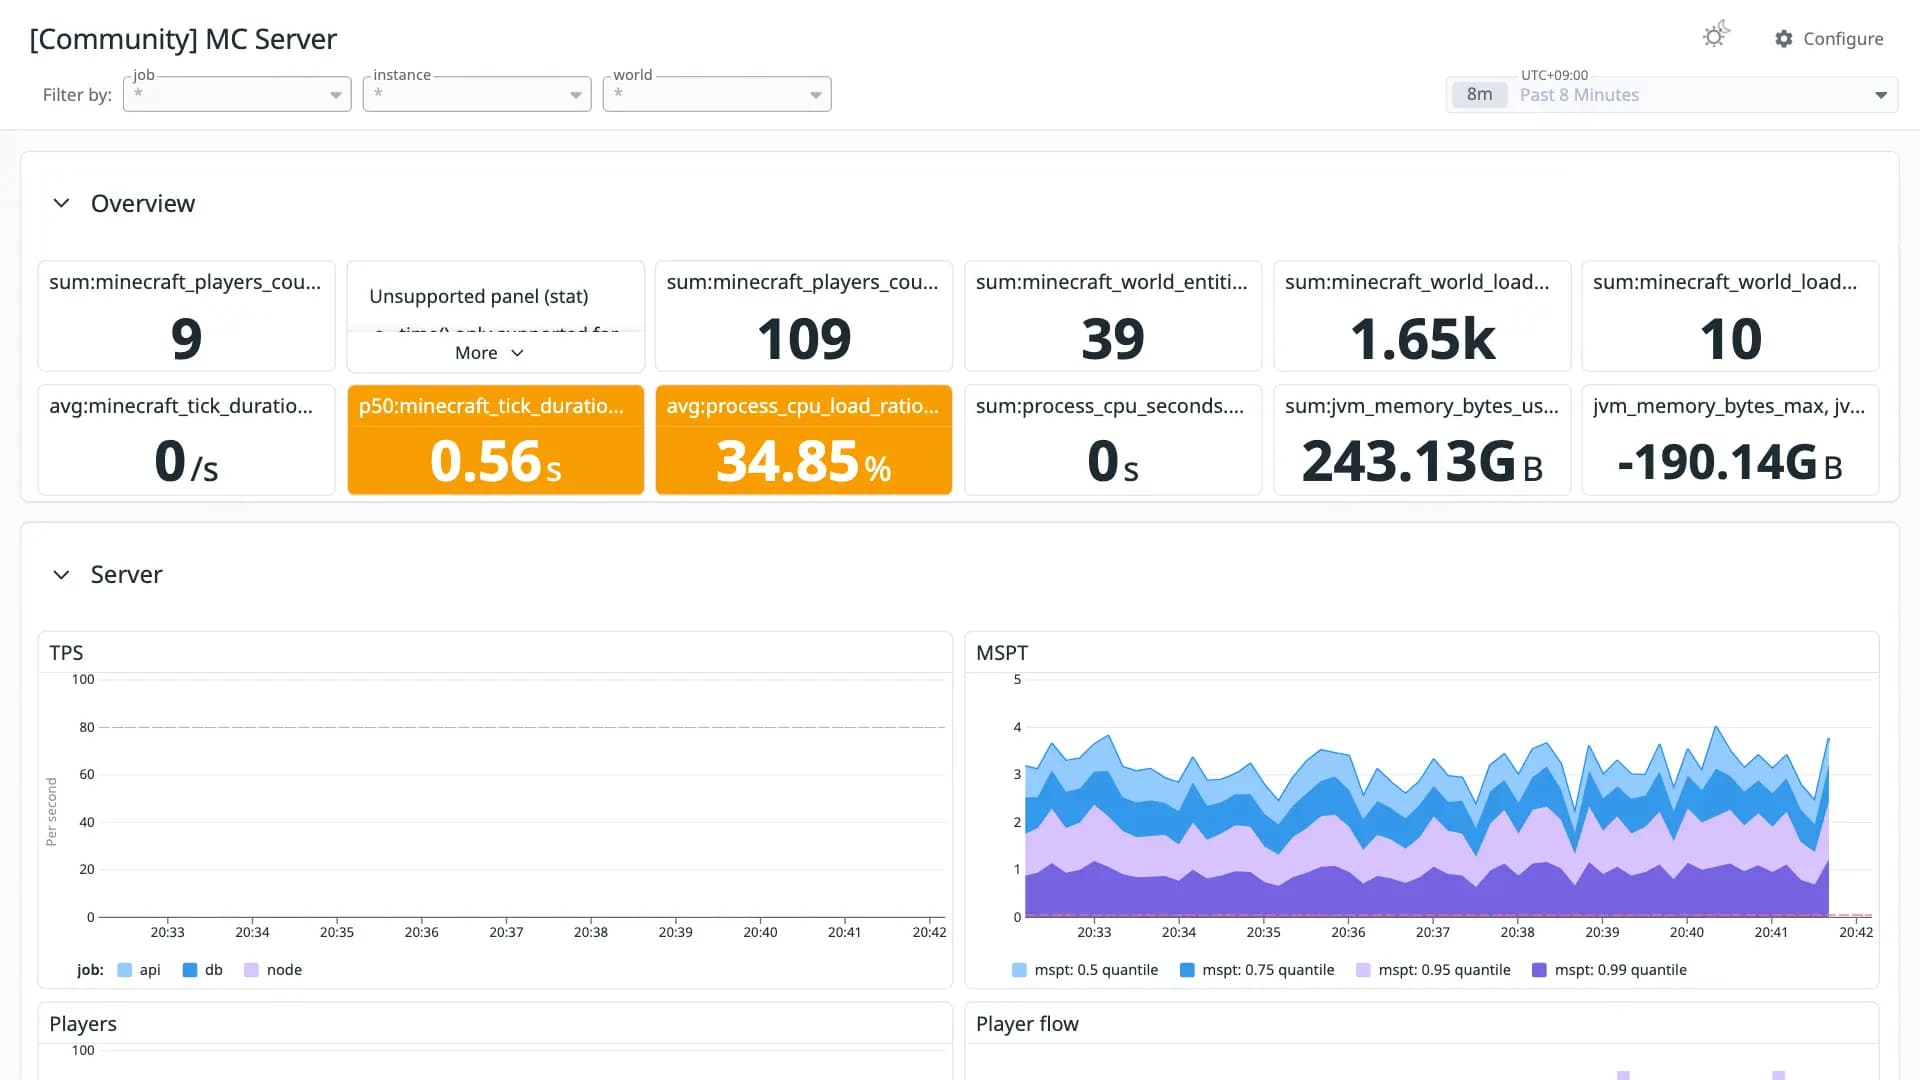1920x1080 pixels.
Task: Toggle the node series in TPS legend
Action: click(x=273, y=970)
